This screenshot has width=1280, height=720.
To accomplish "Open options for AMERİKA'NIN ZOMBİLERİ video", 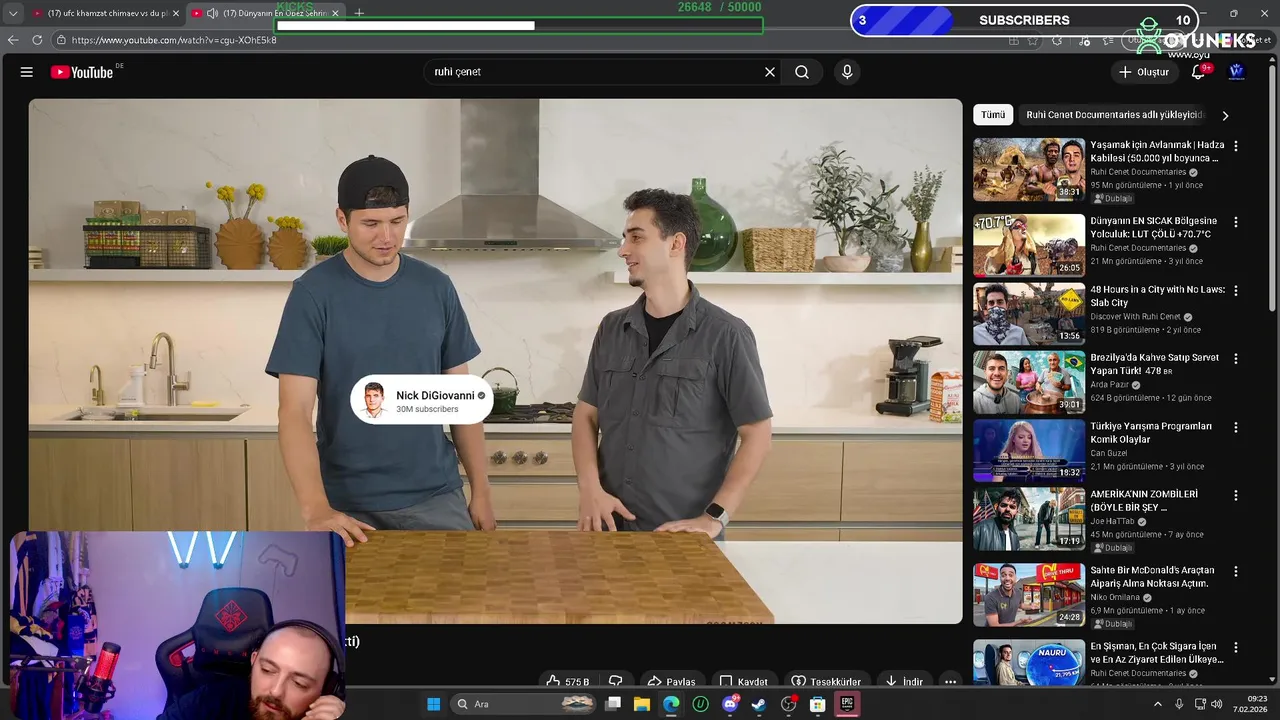I will click(1236, 495).
